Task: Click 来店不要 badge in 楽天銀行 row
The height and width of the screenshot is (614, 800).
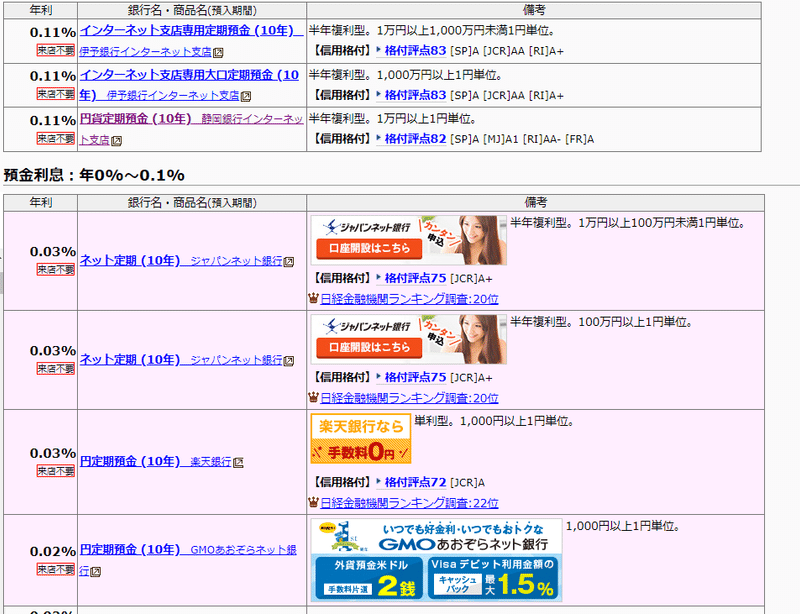Action: 56,471
